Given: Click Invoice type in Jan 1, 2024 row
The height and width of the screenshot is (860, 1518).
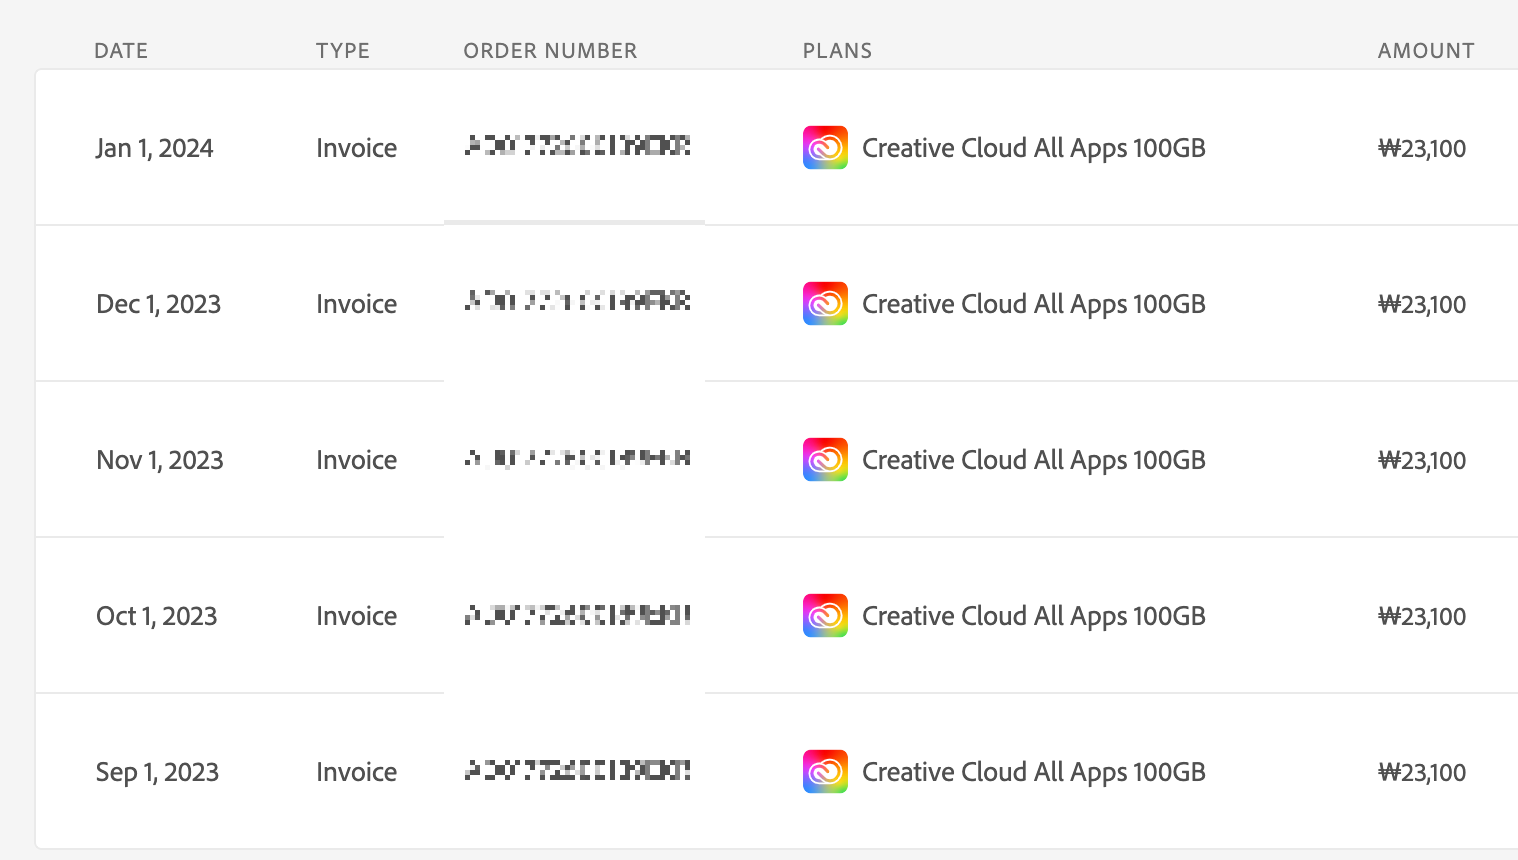Looking at the screenshot, I should 357,148.
